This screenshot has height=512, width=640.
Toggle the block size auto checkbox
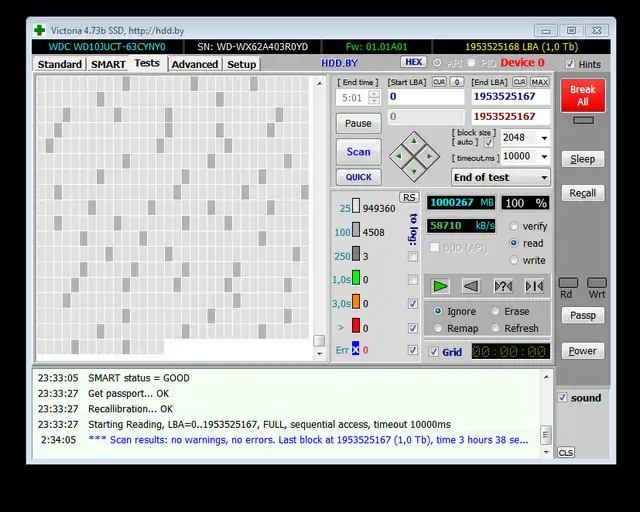tap(489, 142)
